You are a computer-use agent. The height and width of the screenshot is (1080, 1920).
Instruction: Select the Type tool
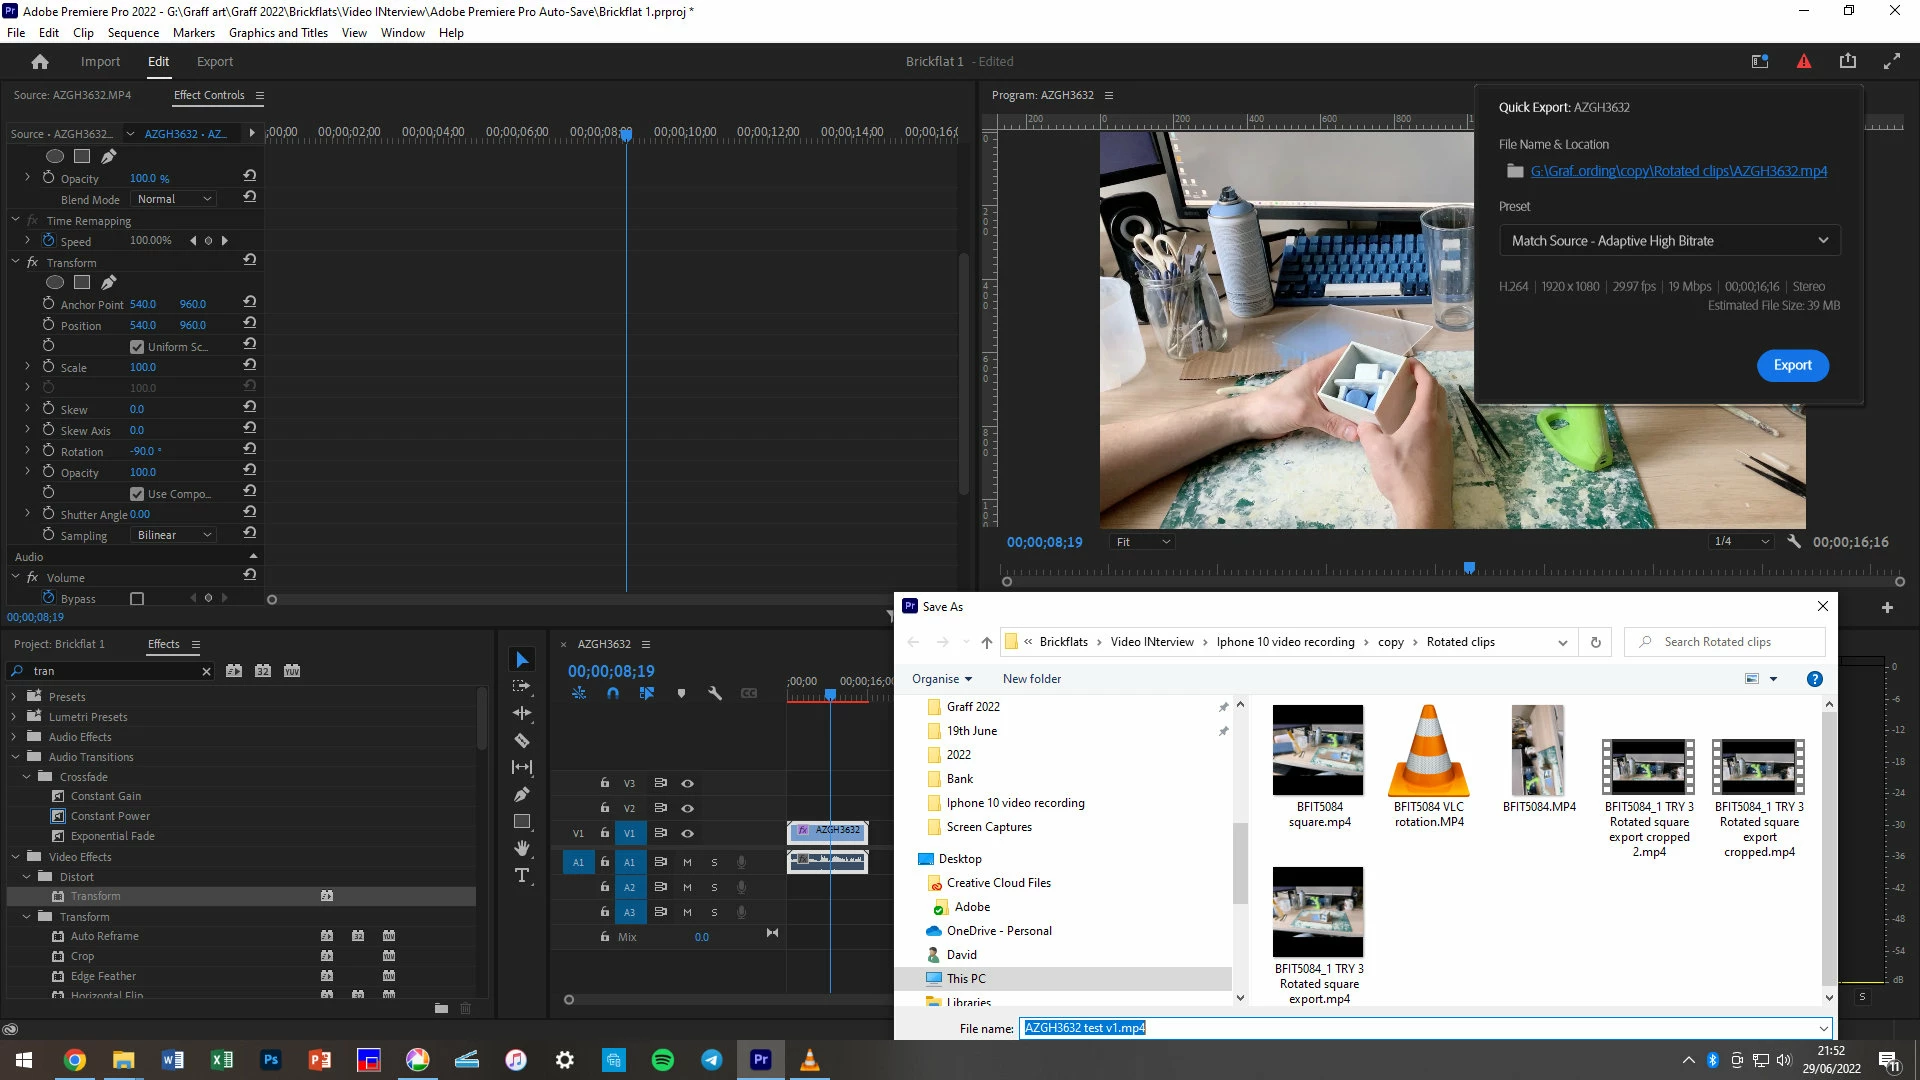521,876
